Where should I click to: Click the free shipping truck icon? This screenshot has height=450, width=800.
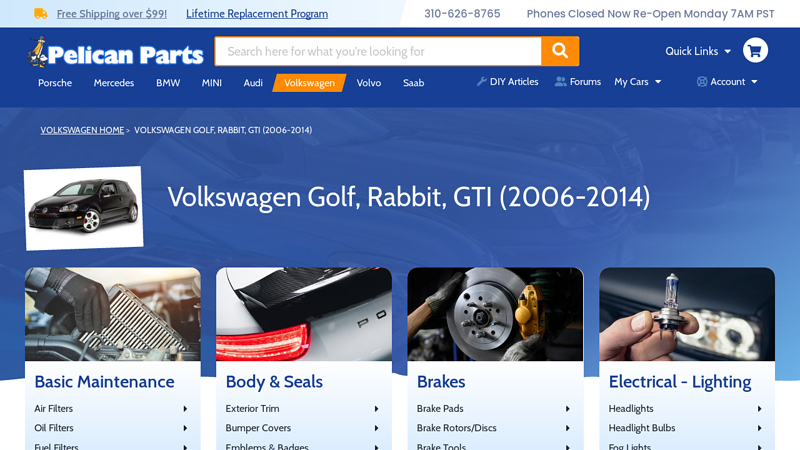click(41, 14)
